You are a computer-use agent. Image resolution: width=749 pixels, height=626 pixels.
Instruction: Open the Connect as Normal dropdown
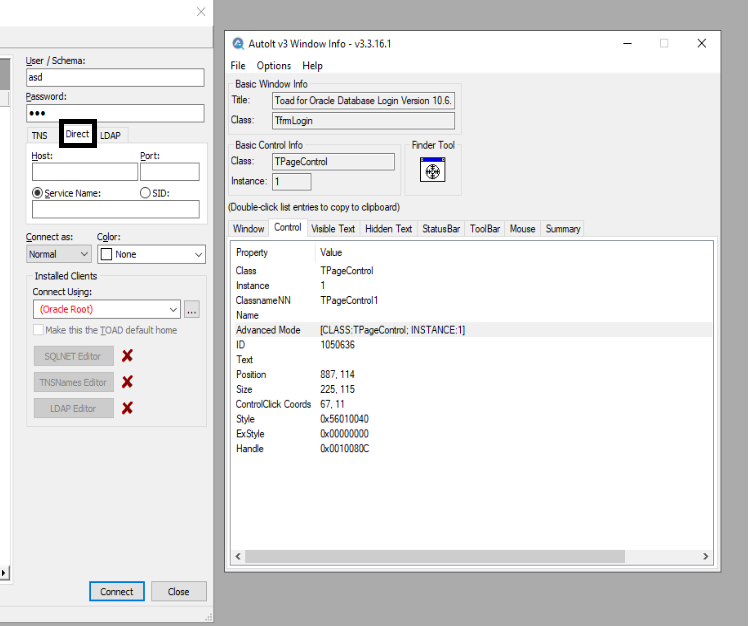59,254
